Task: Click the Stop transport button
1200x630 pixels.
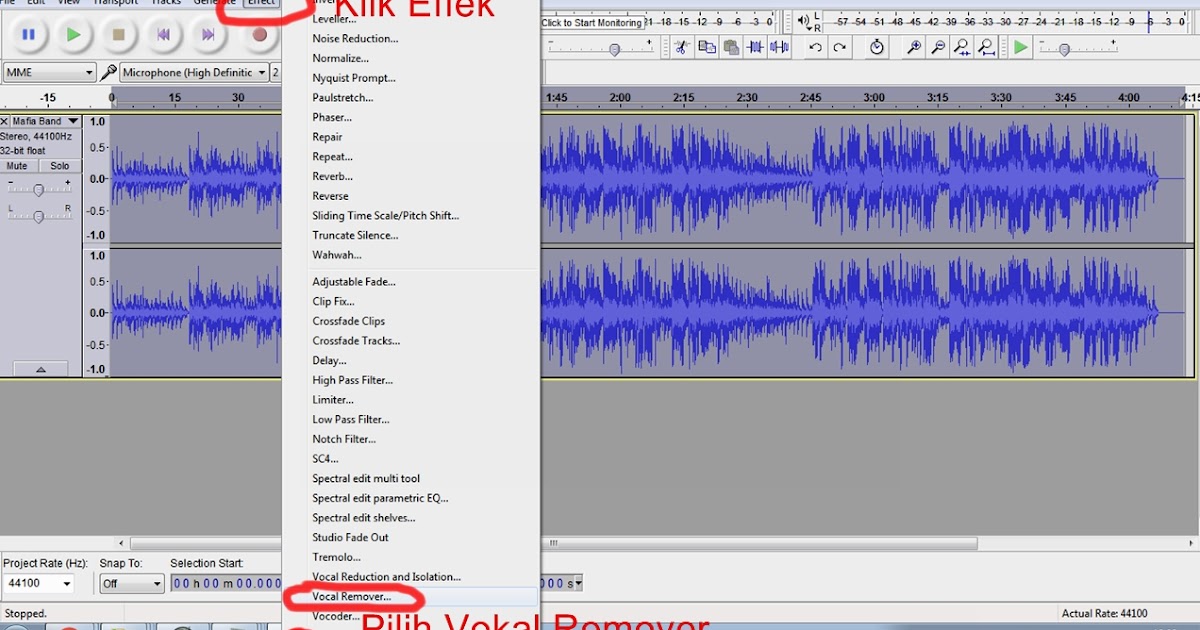Action: pyautogui.click(x=118, y=35)
